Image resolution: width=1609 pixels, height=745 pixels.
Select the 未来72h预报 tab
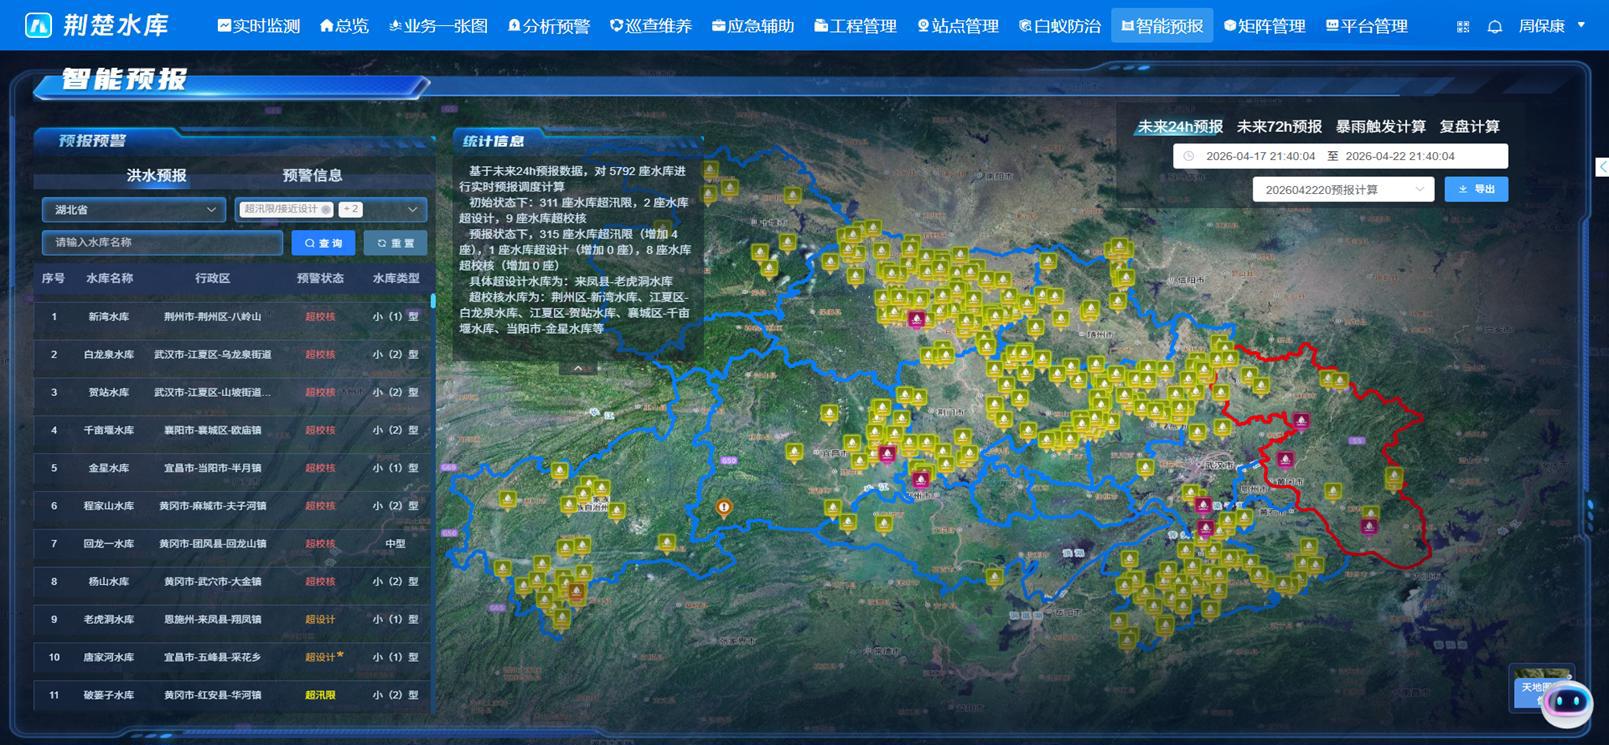(x=1279, y=127)
